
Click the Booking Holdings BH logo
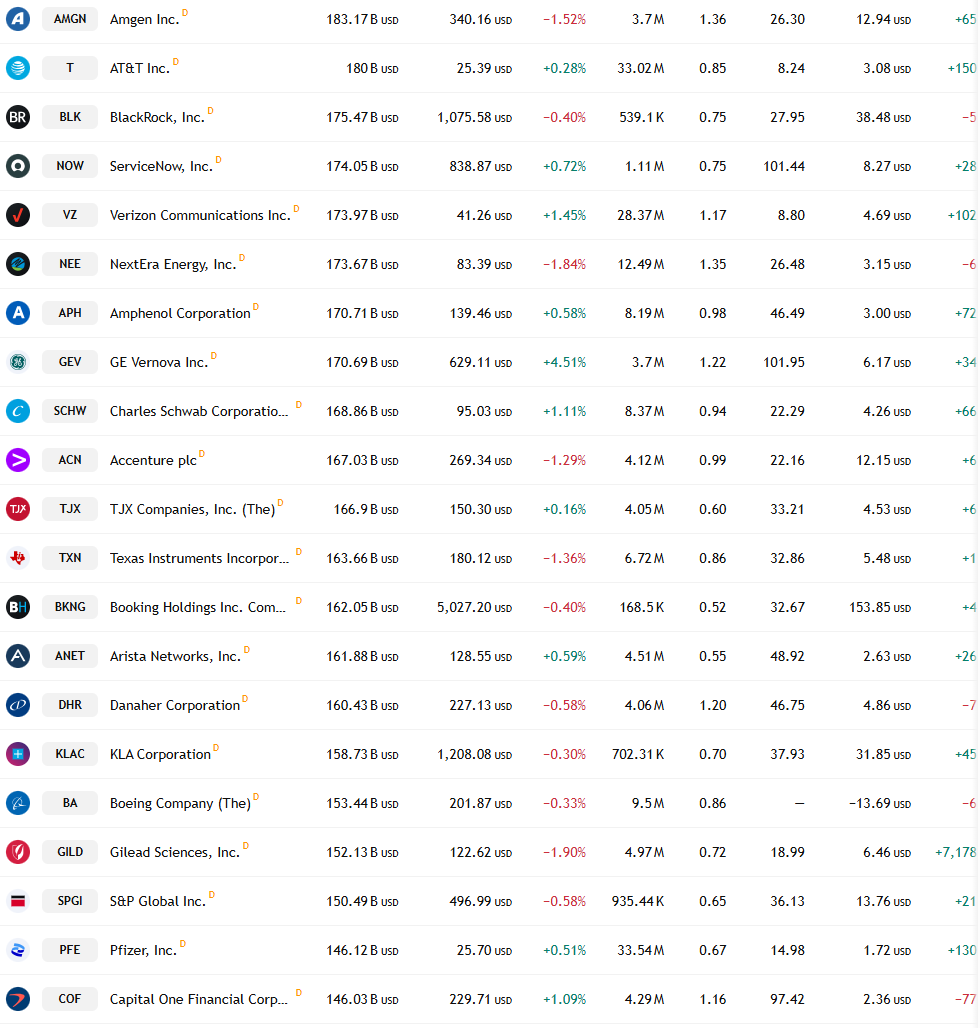[x=18, y=607]
